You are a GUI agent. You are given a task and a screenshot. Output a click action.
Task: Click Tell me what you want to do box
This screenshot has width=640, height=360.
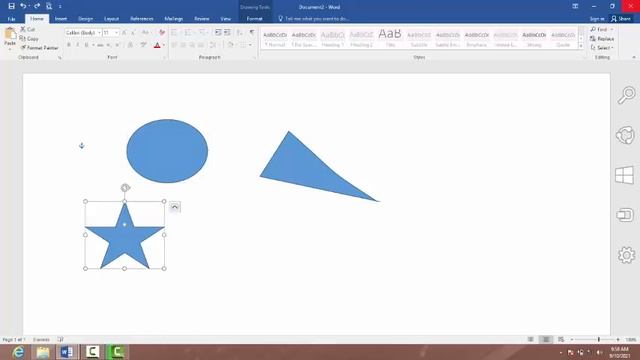(313, 19)
